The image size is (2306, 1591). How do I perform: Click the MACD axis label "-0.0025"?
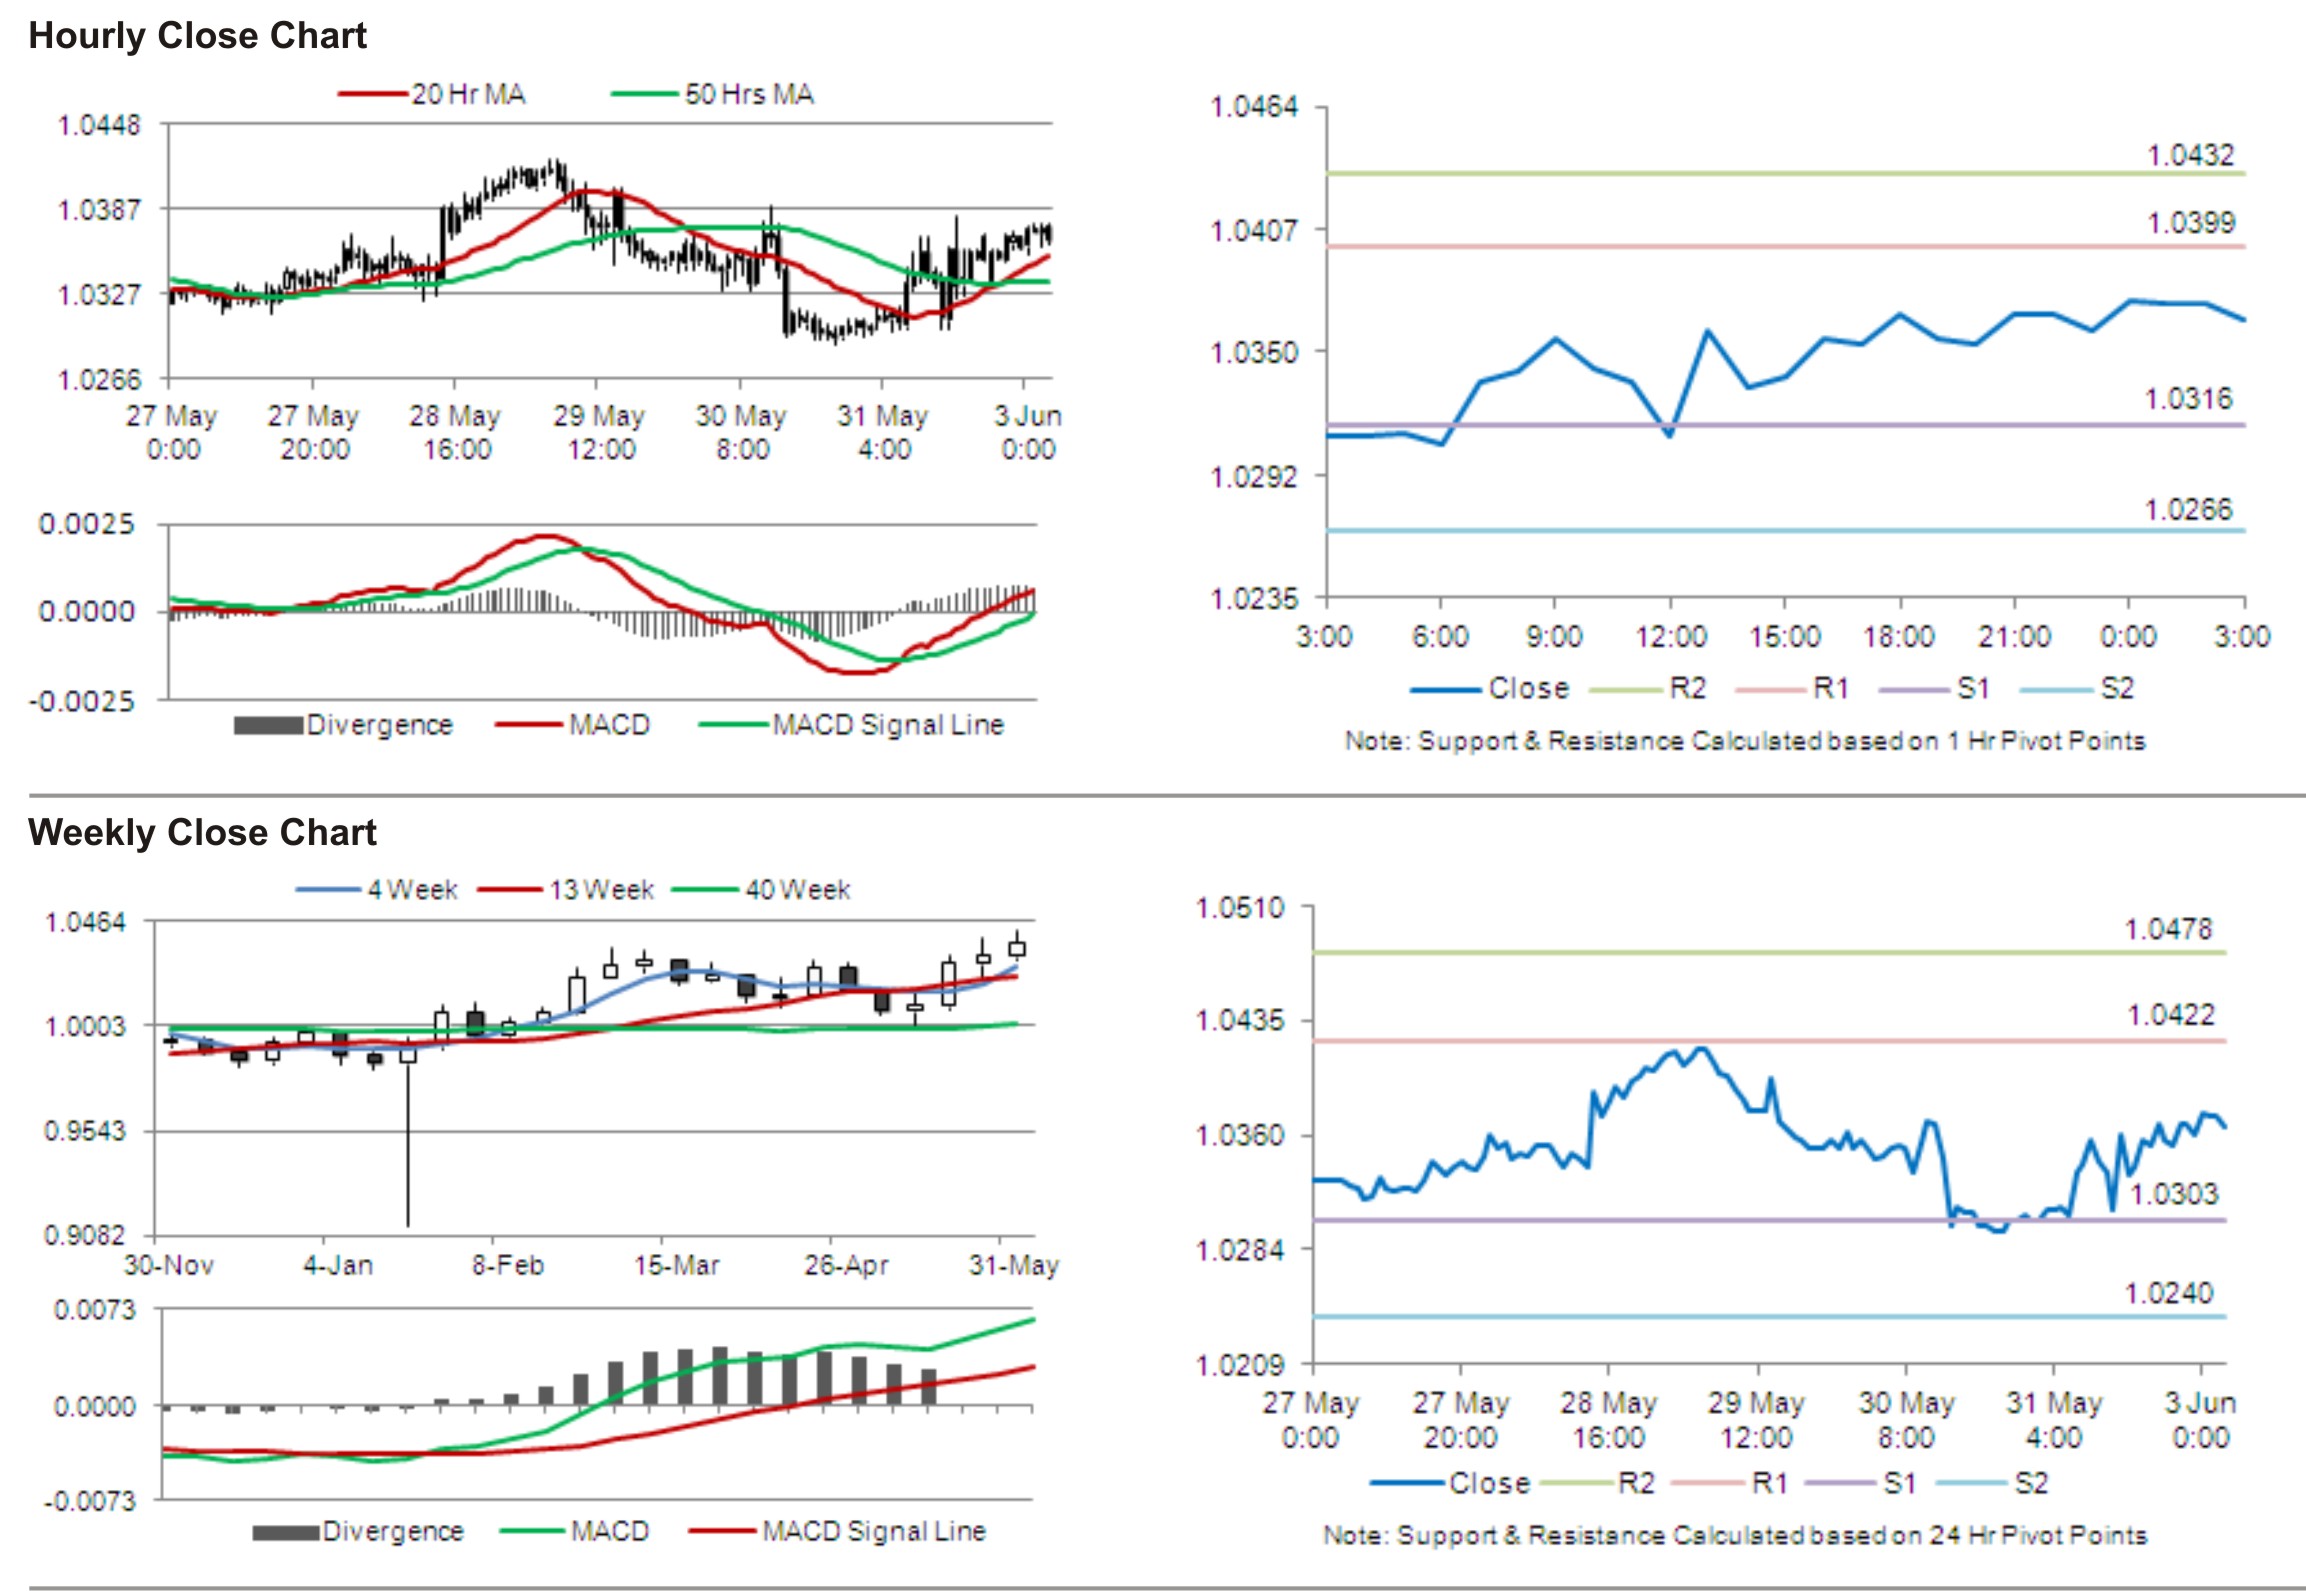pos(82,700)
